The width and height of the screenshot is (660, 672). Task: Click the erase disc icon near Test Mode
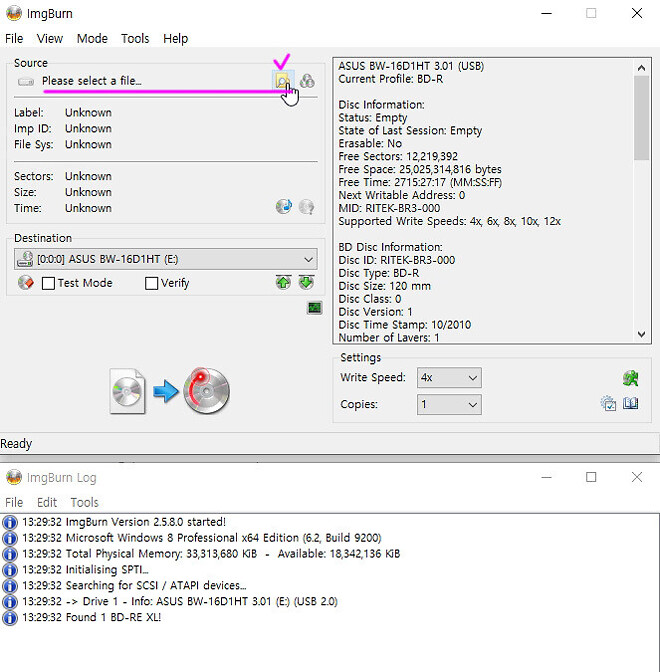[x=26, y=283]
